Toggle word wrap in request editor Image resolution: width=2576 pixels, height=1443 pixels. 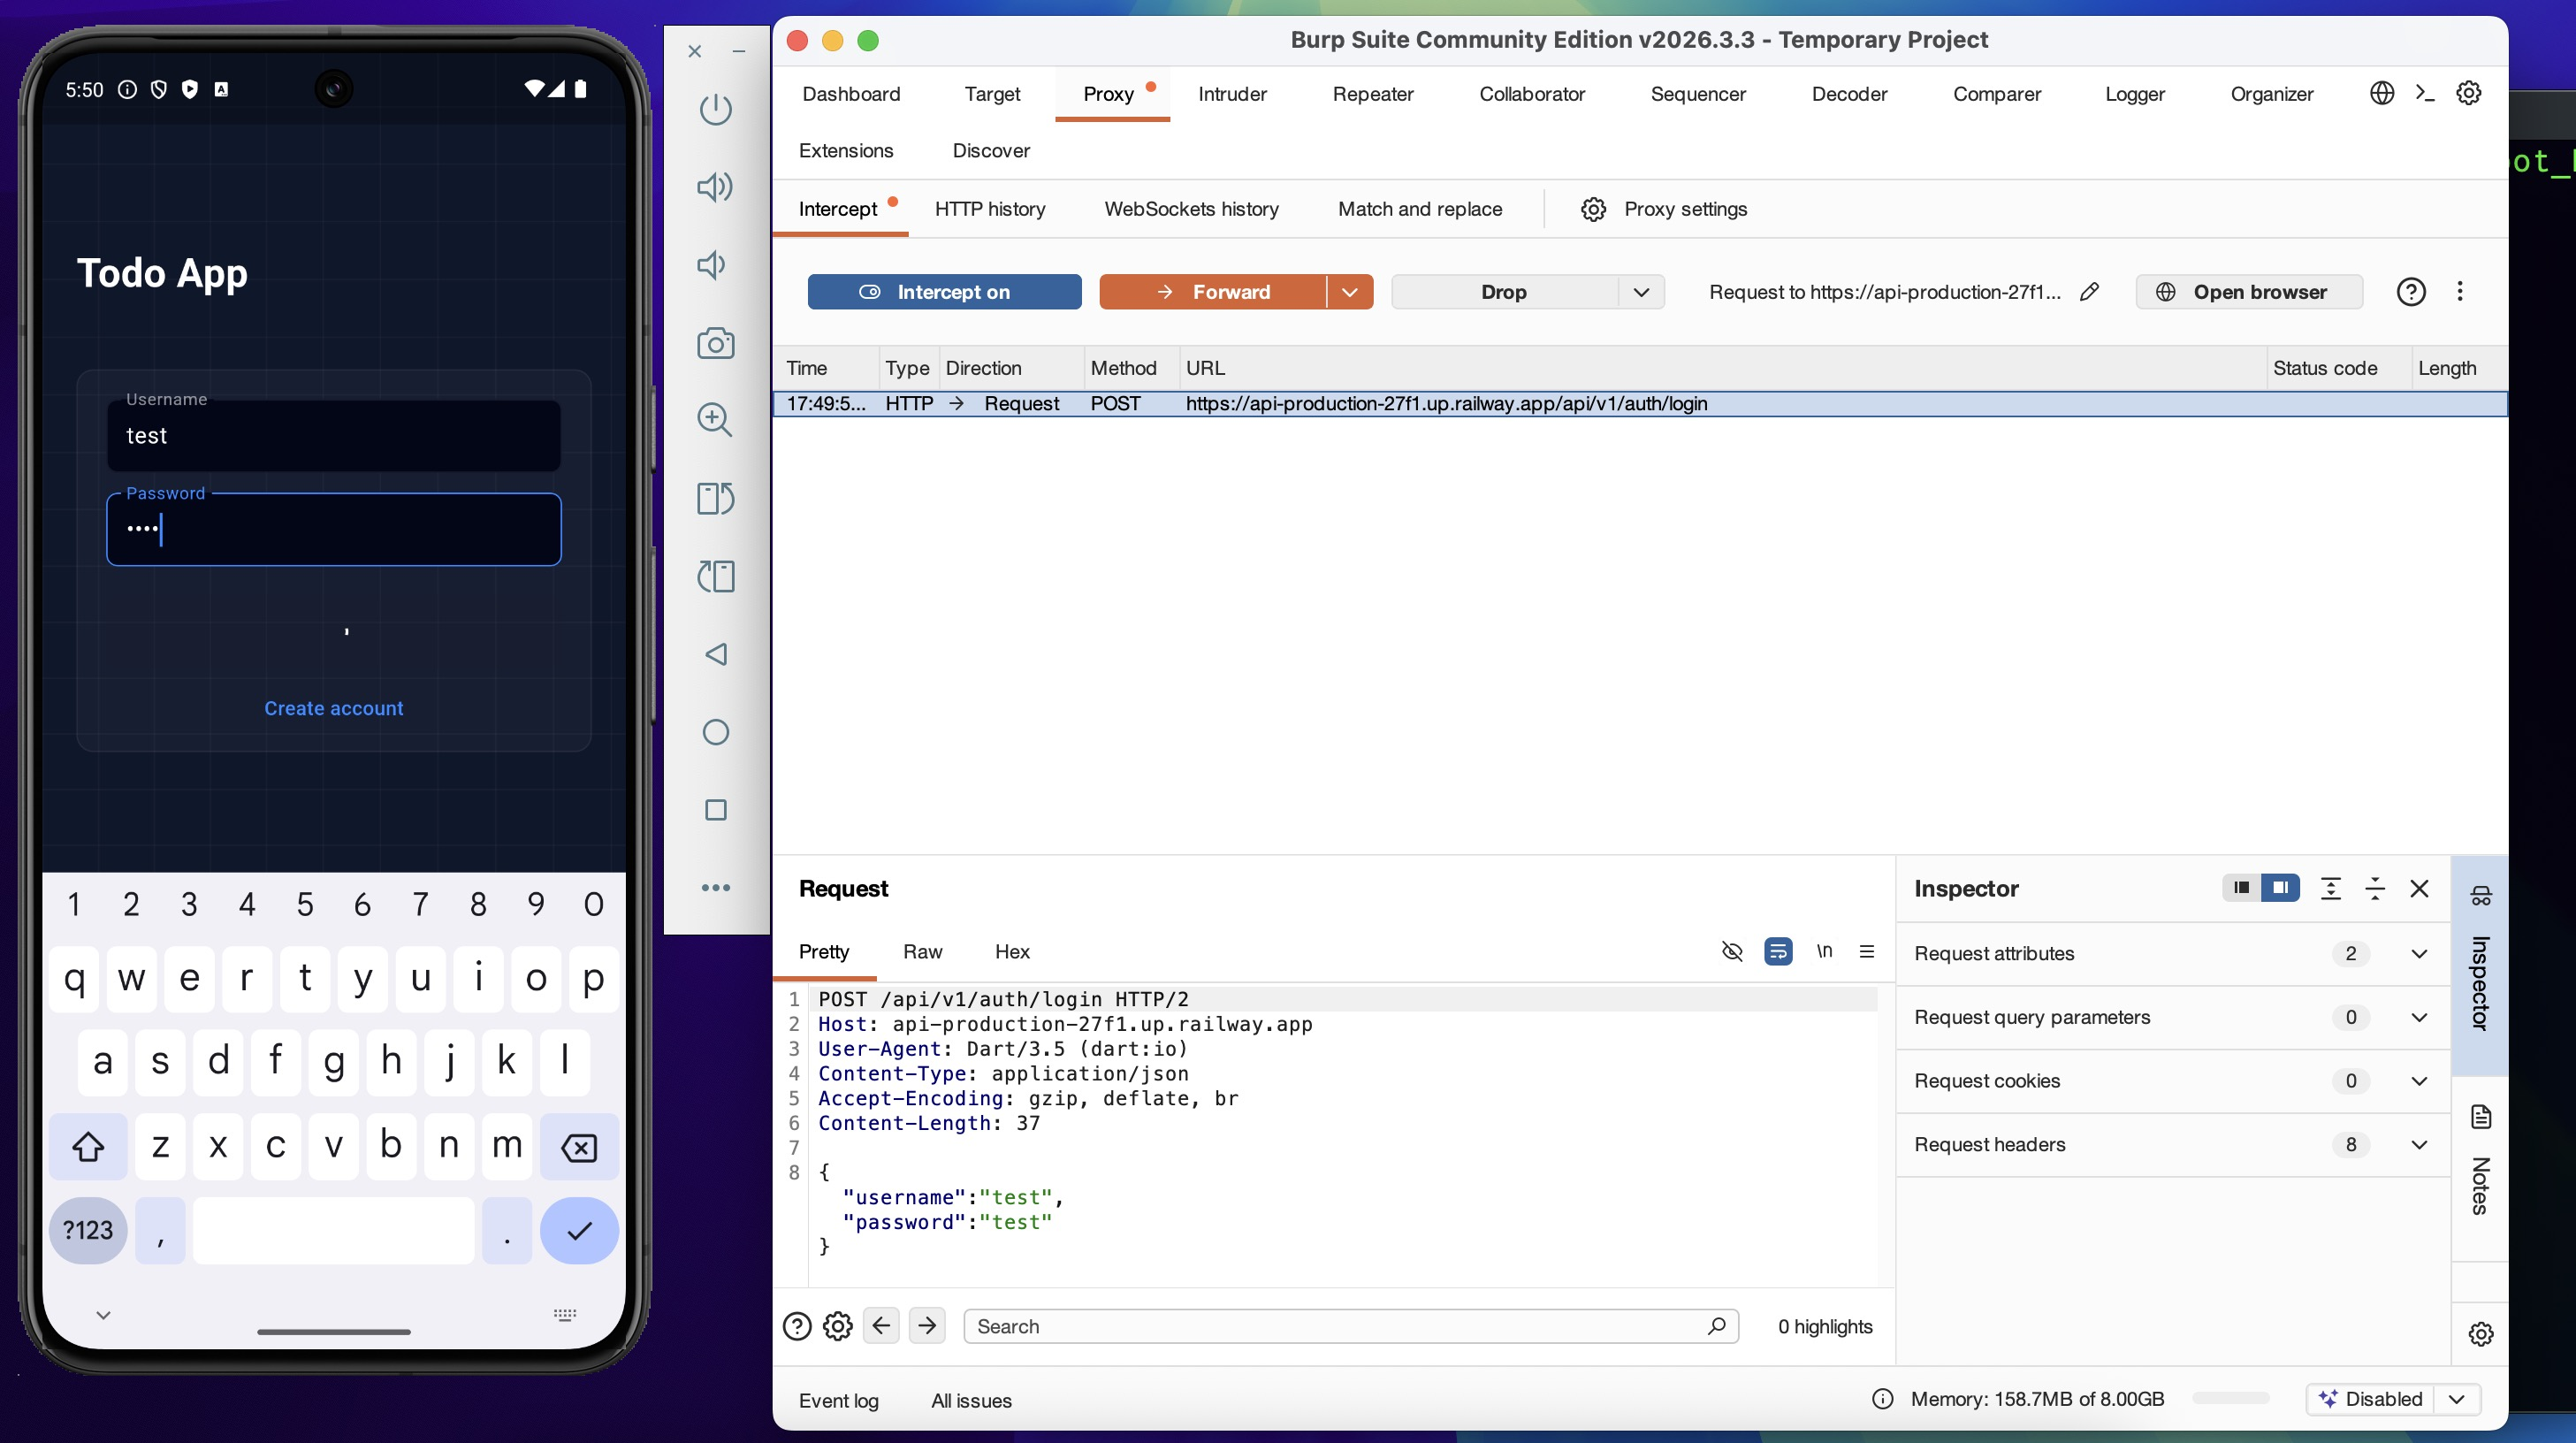(1778, 951)
